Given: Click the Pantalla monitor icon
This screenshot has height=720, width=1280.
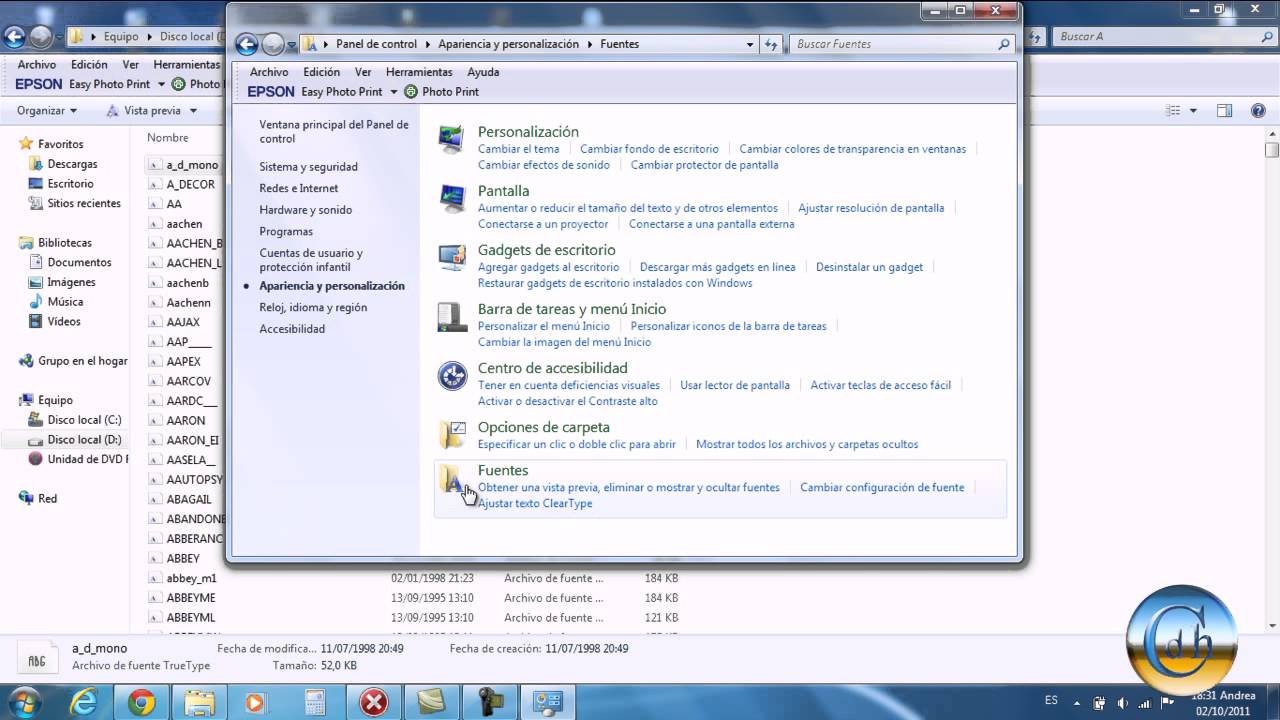Looking at the screenshot, I should coord(452,198).
